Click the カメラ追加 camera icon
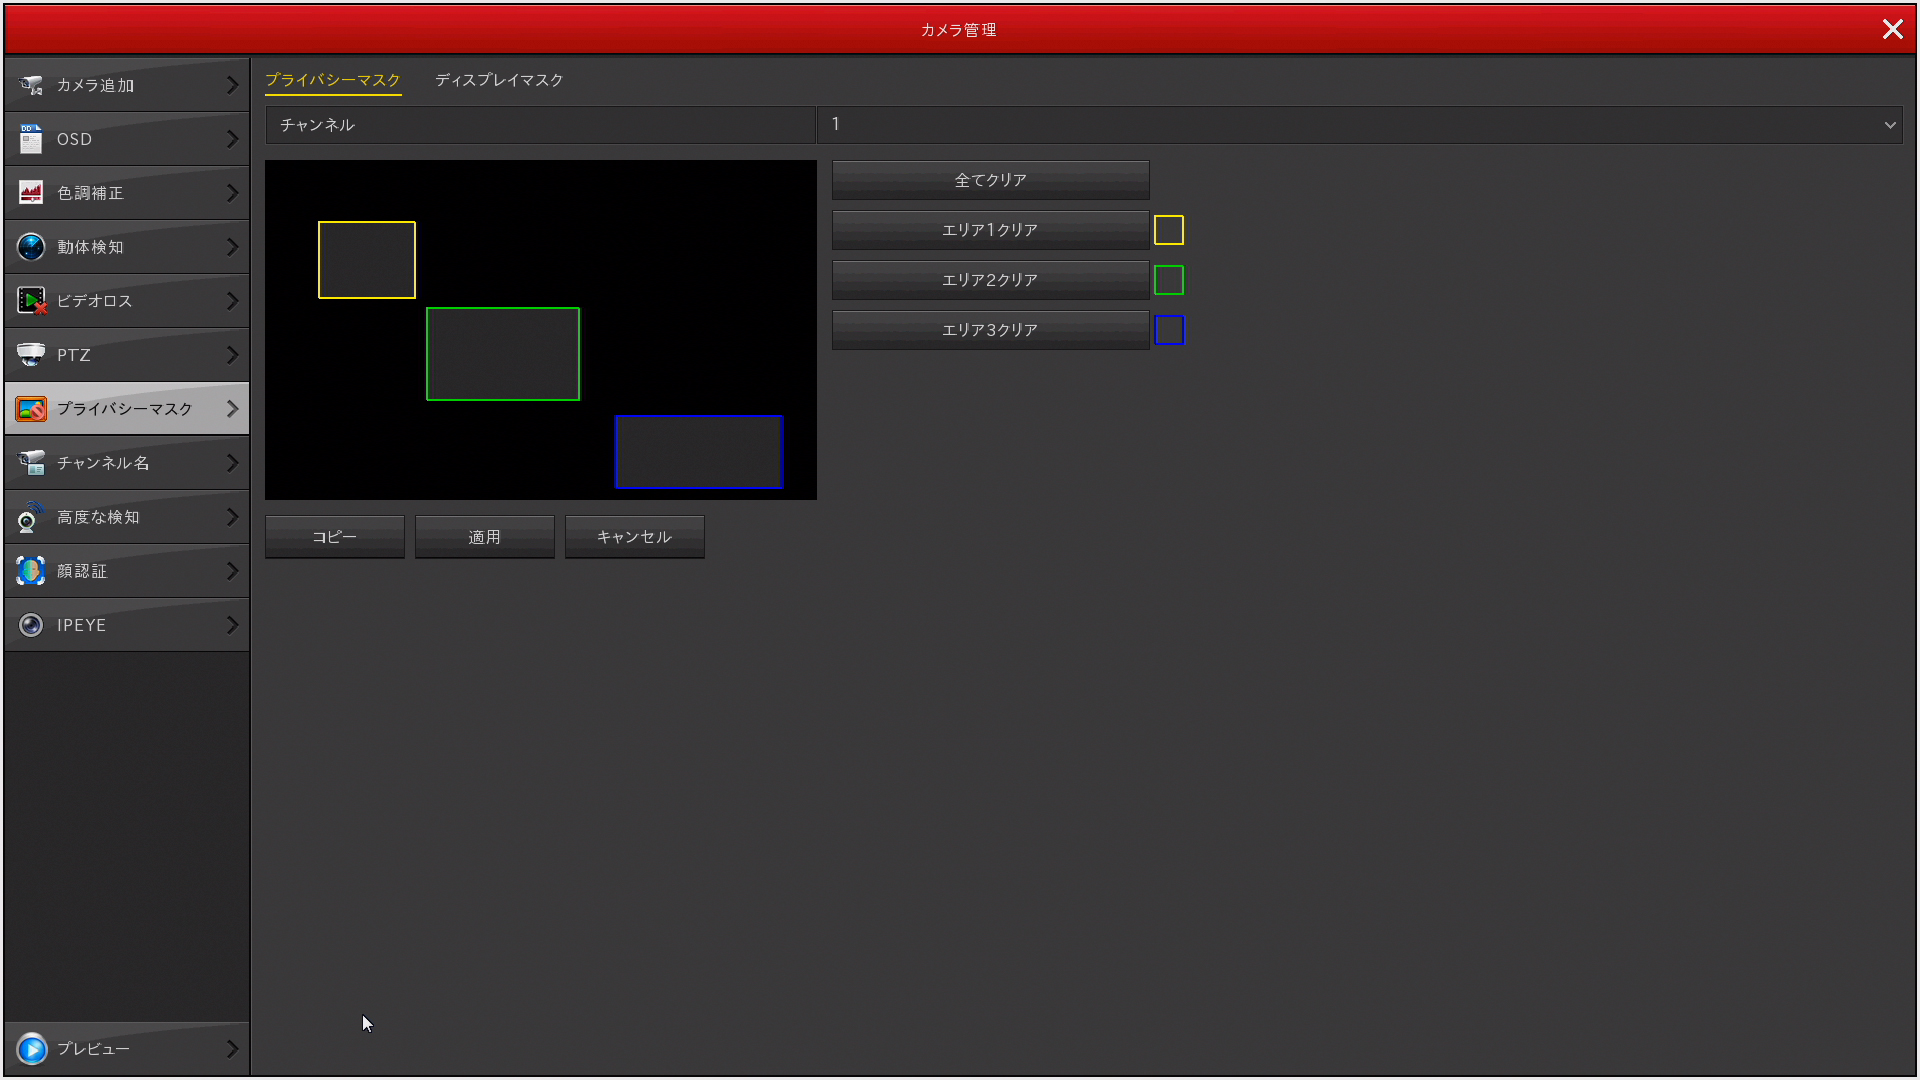1920x1080 pixels. coord(31,85)
